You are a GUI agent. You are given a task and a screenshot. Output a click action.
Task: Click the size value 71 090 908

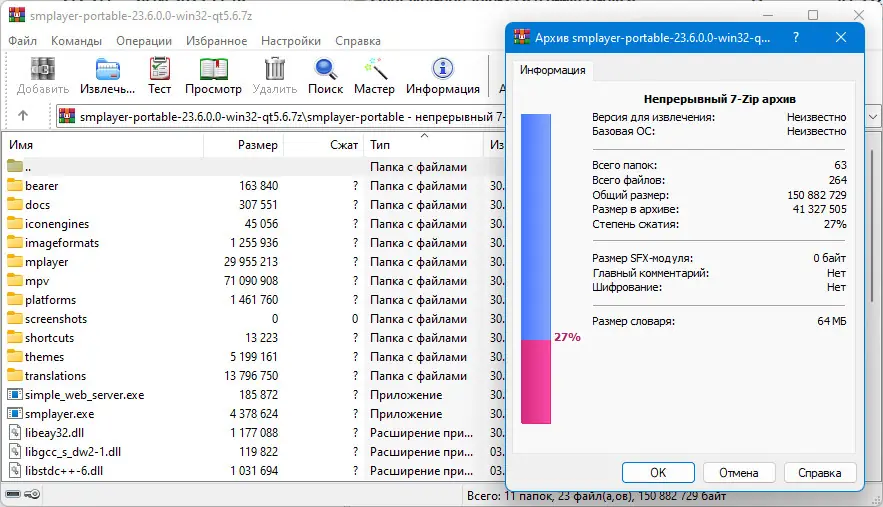point(251,281)
